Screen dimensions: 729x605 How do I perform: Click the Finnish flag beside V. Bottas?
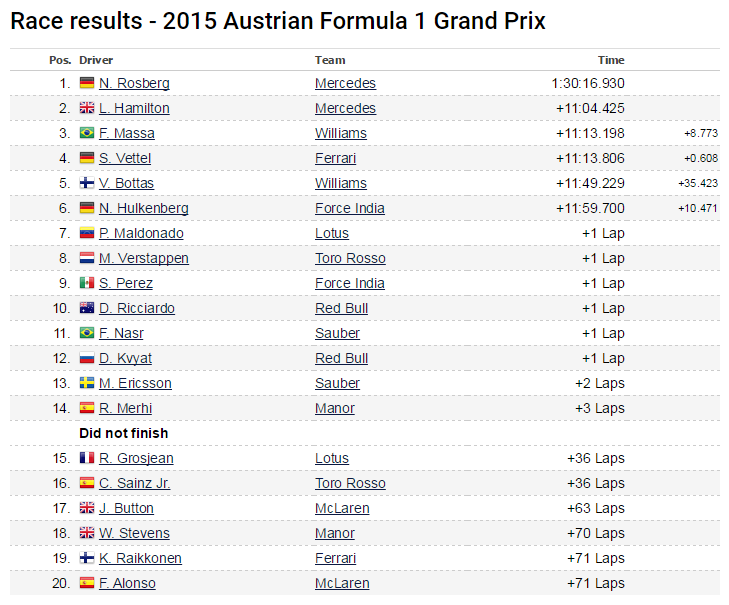pos(87,183)
